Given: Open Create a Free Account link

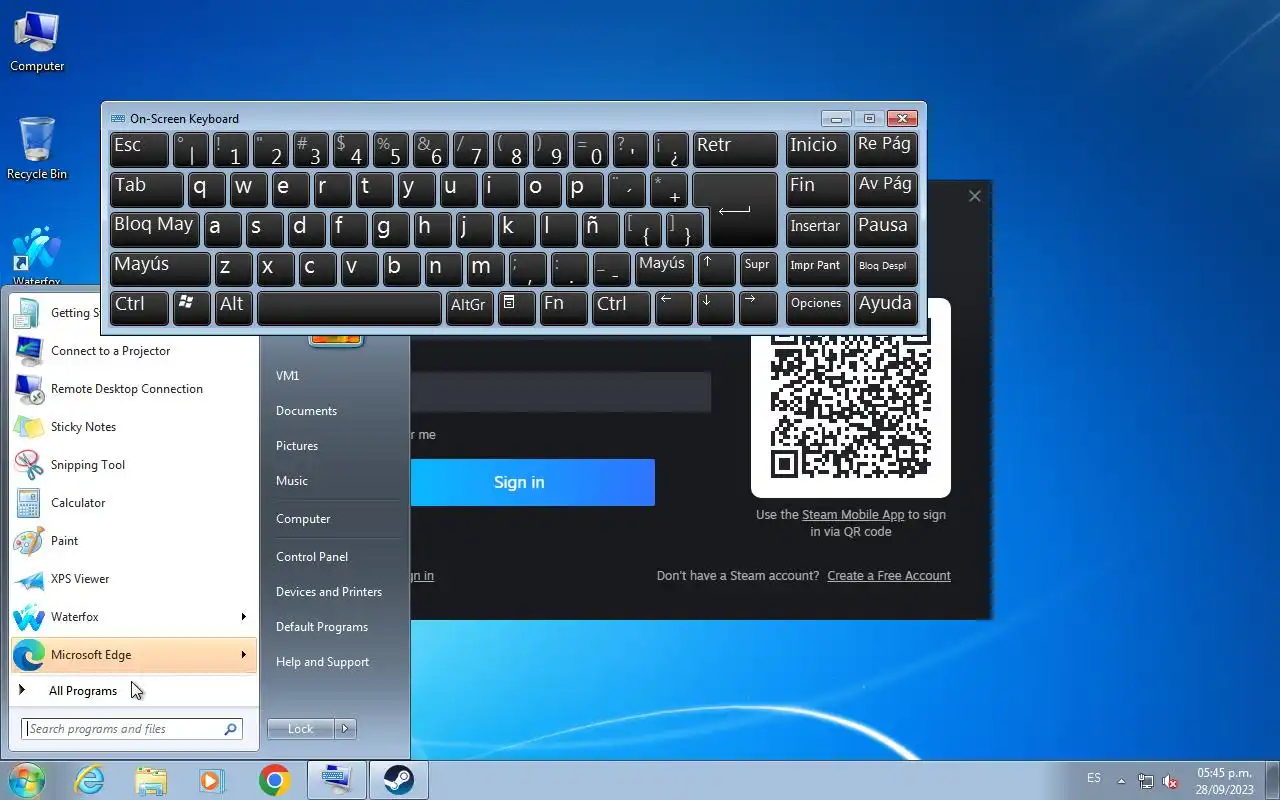Looking at the screenshot, I should coord(889,576).
